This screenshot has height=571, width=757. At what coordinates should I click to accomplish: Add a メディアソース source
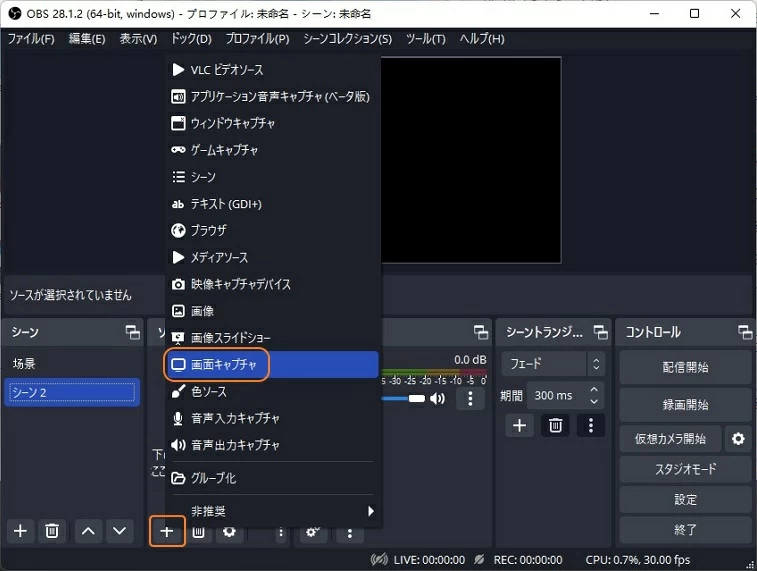[x=273, y=257]
